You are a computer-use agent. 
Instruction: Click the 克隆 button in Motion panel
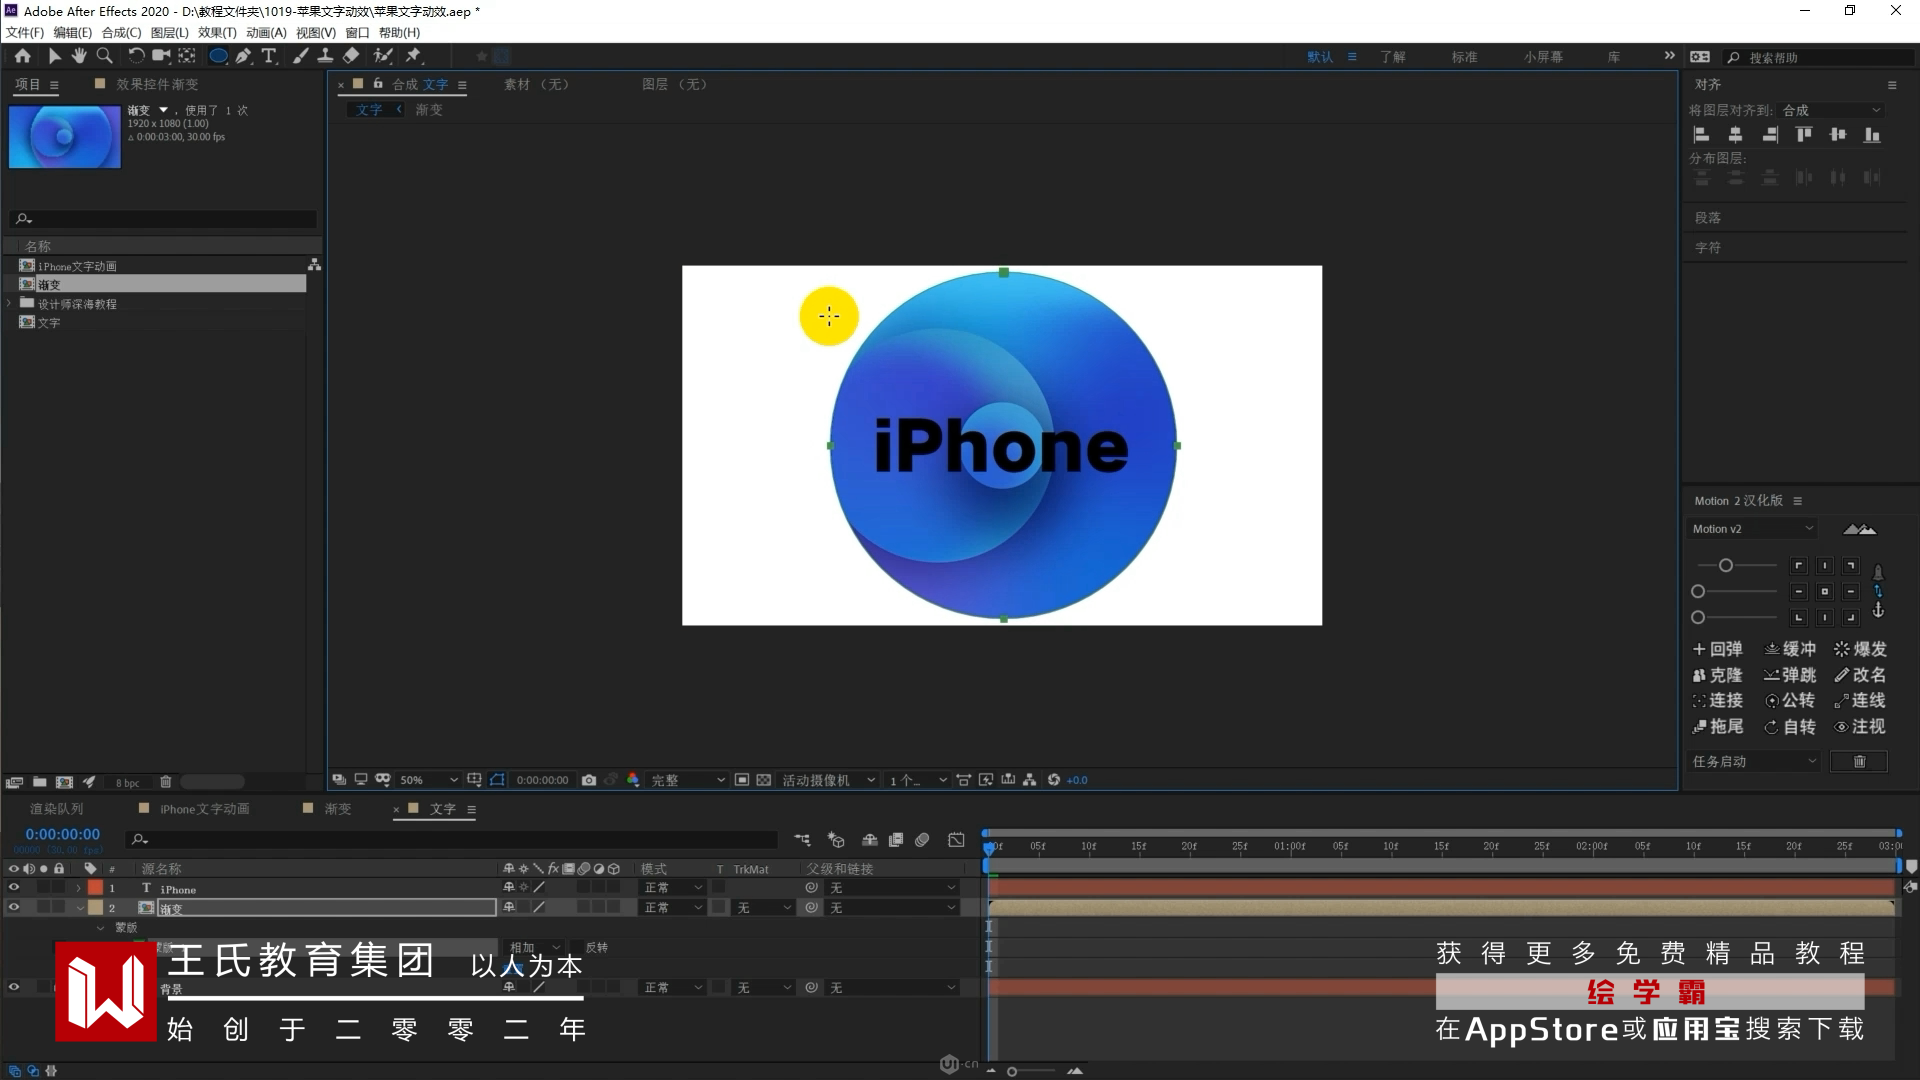[x=1717, y=675]
